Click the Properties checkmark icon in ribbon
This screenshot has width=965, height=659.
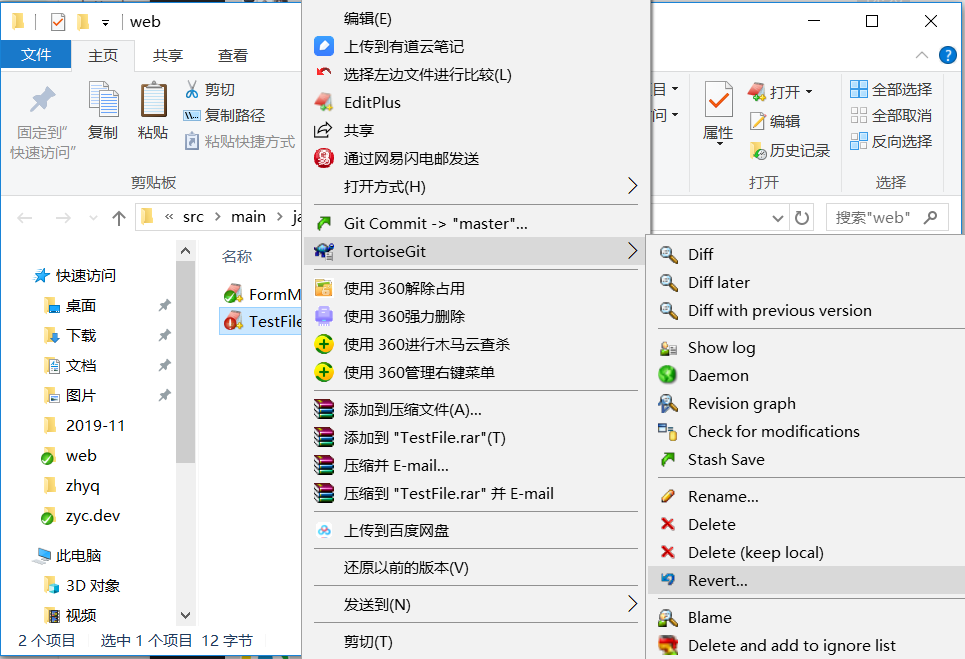point(718,99)
